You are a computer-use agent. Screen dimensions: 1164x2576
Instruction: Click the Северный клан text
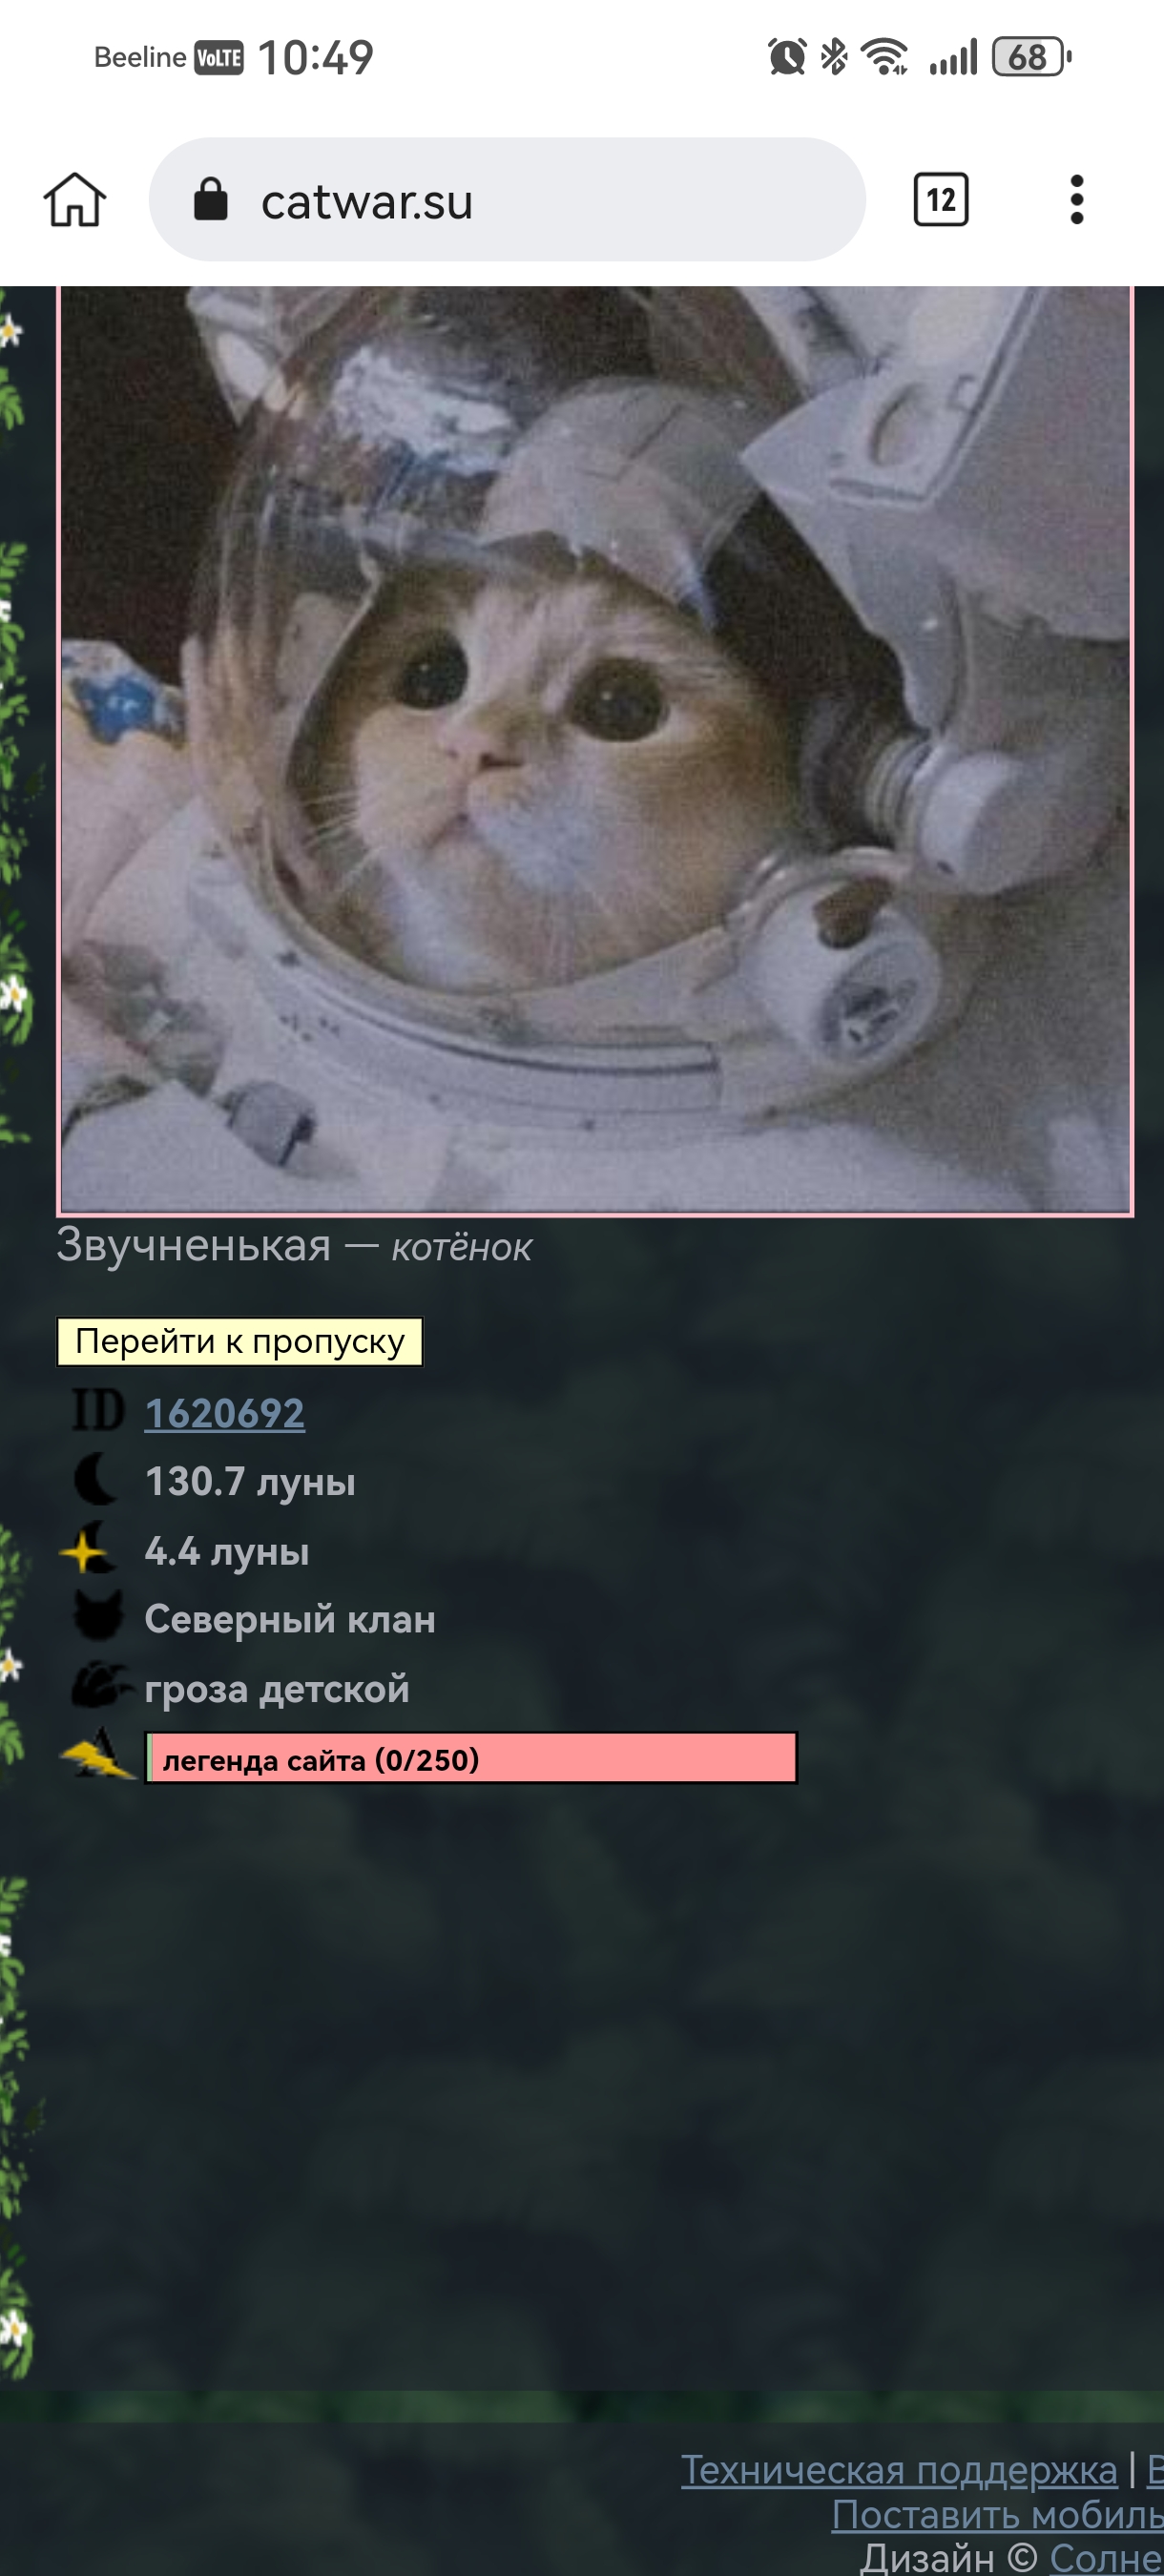pyautogui.click(x=290, y=1618)
